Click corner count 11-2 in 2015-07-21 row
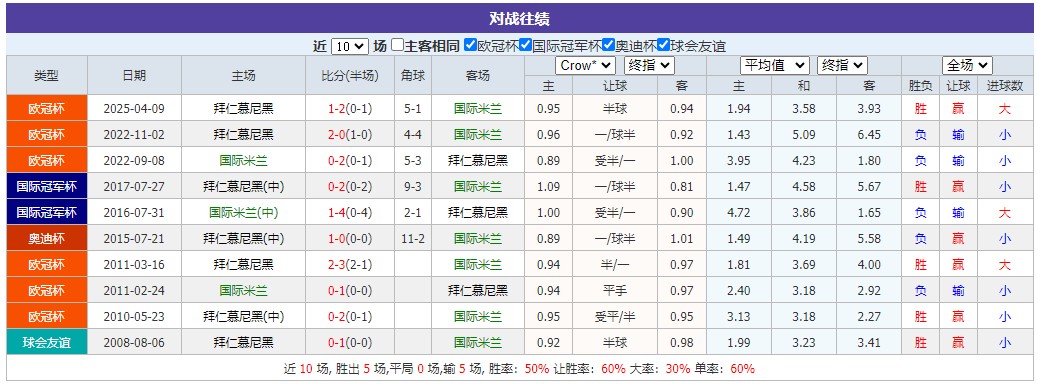The image size is (1037, 384). coord(413,239)
